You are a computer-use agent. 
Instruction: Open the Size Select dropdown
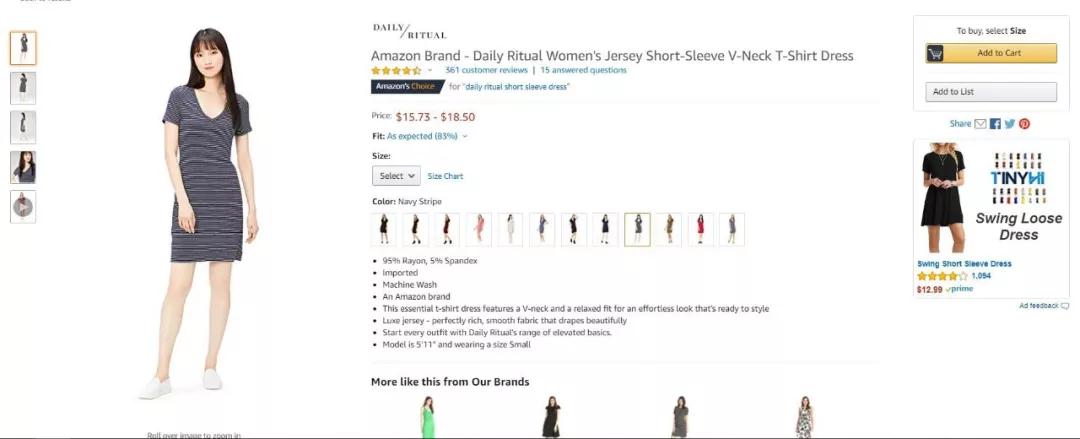click(396, 176)
